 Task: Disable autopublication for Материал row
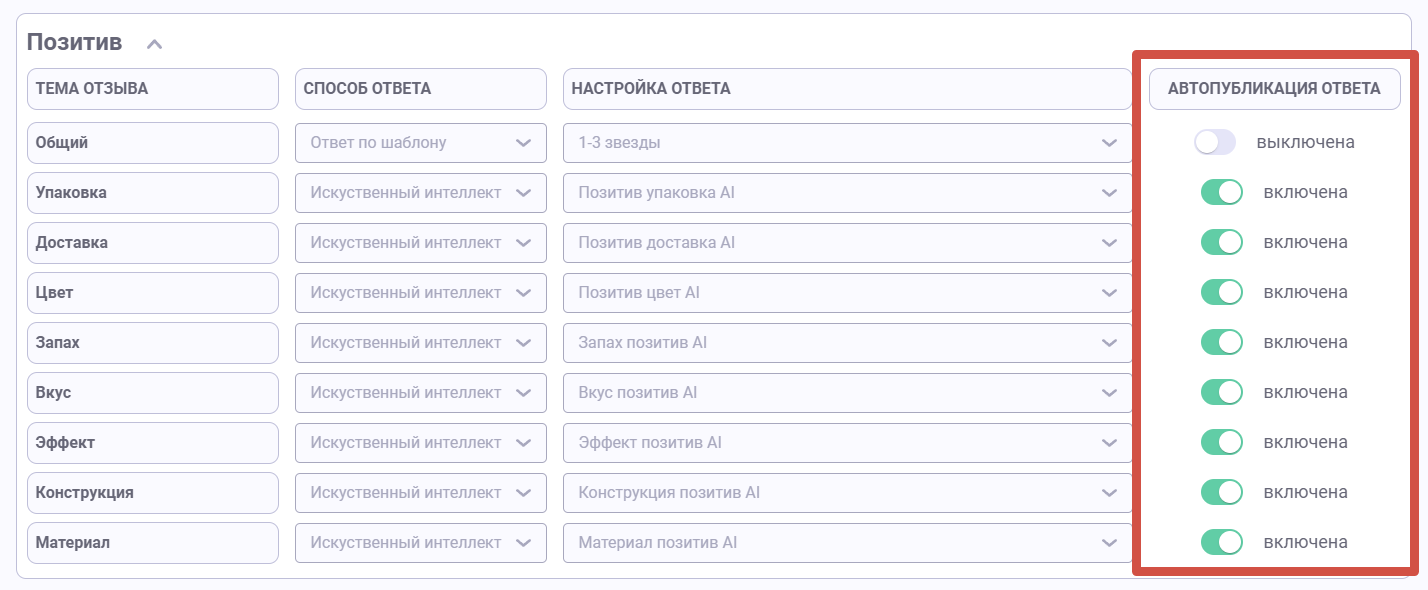(x=1221, y=542)
